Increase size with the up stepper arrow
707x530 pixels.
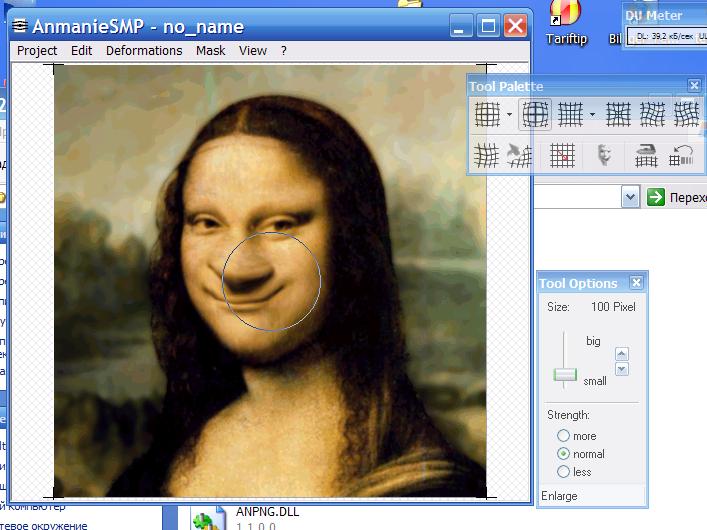pos(622,354)
